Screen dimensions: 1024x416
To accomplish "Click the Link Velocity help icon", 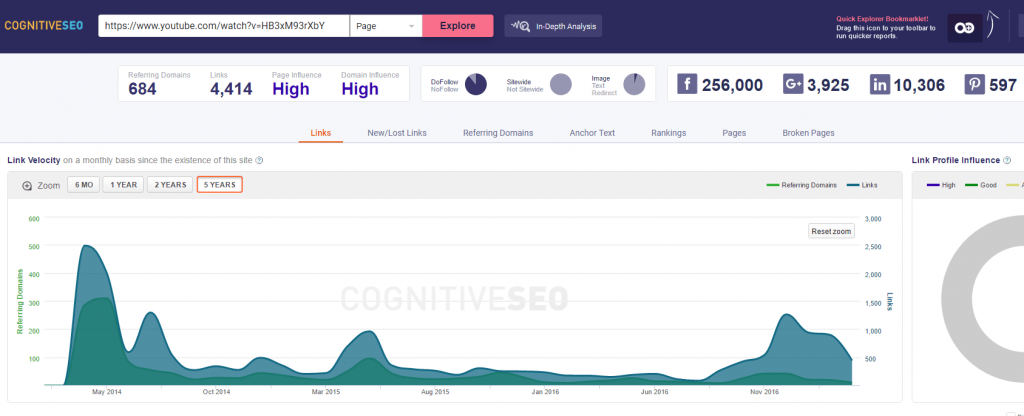I will click(x=259, y=160).
